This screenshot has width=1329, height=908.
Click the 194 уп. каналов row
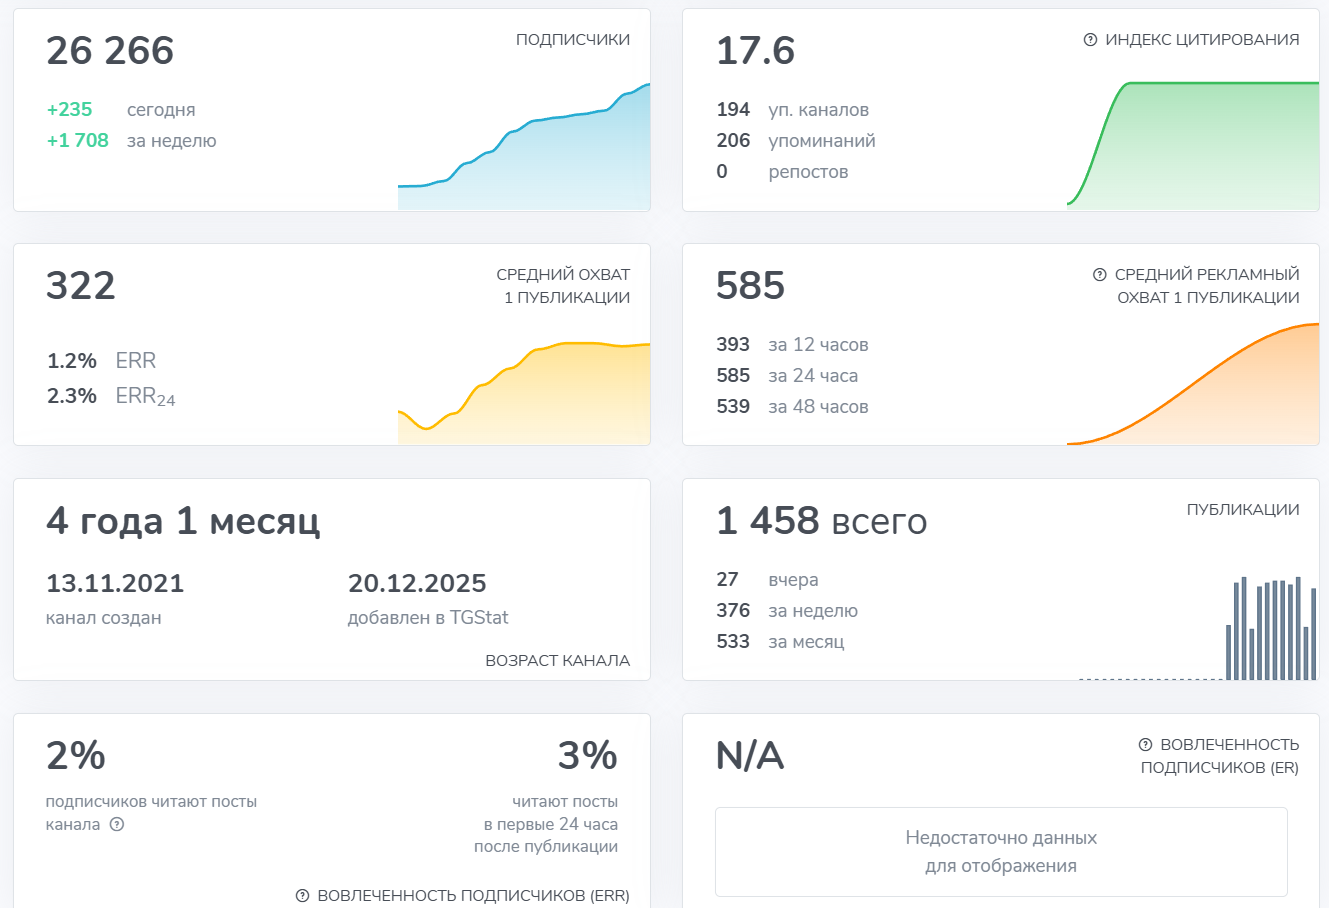[x=792, y=110]
